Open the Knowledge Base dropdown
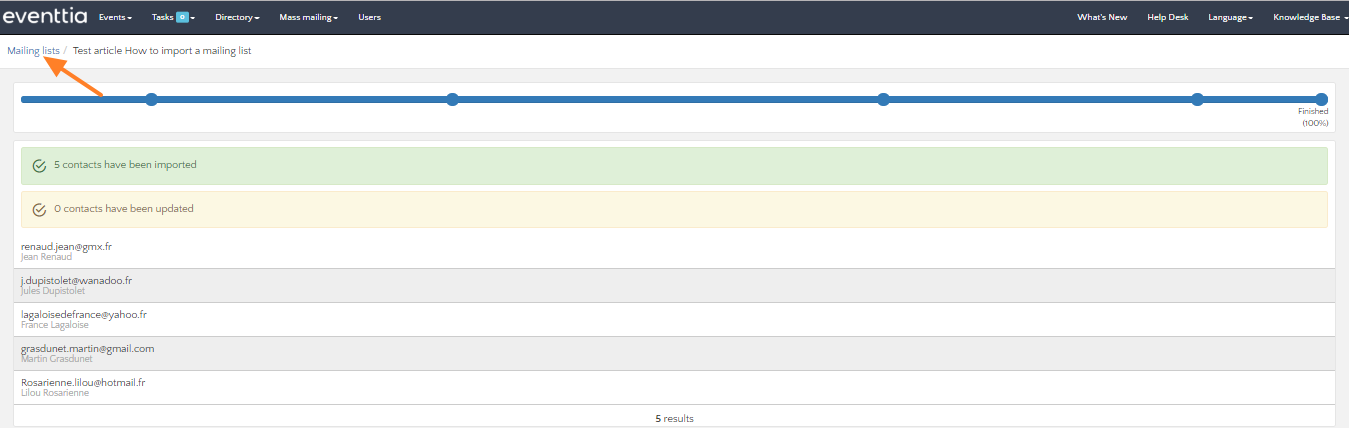 [1310, 17]
